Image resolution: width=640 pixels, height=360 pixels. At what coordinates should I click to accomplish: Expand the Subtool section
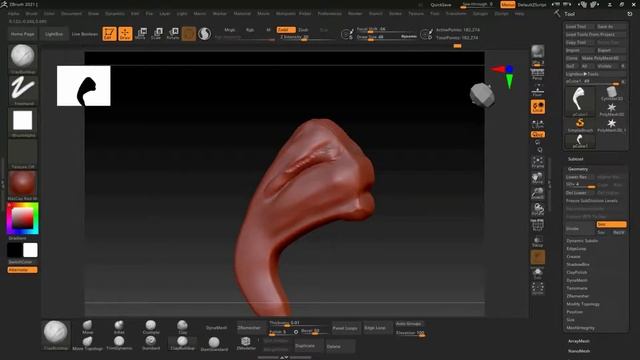[x=576, y=159]
